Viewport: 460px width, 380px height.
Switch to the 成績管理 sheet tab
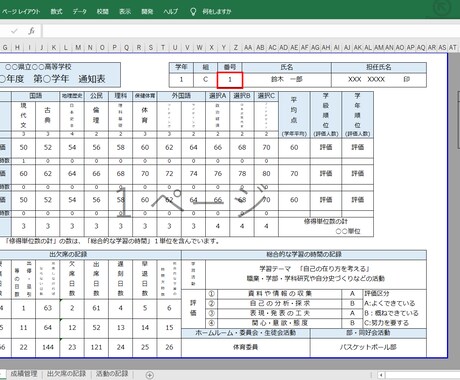point(24,374)
